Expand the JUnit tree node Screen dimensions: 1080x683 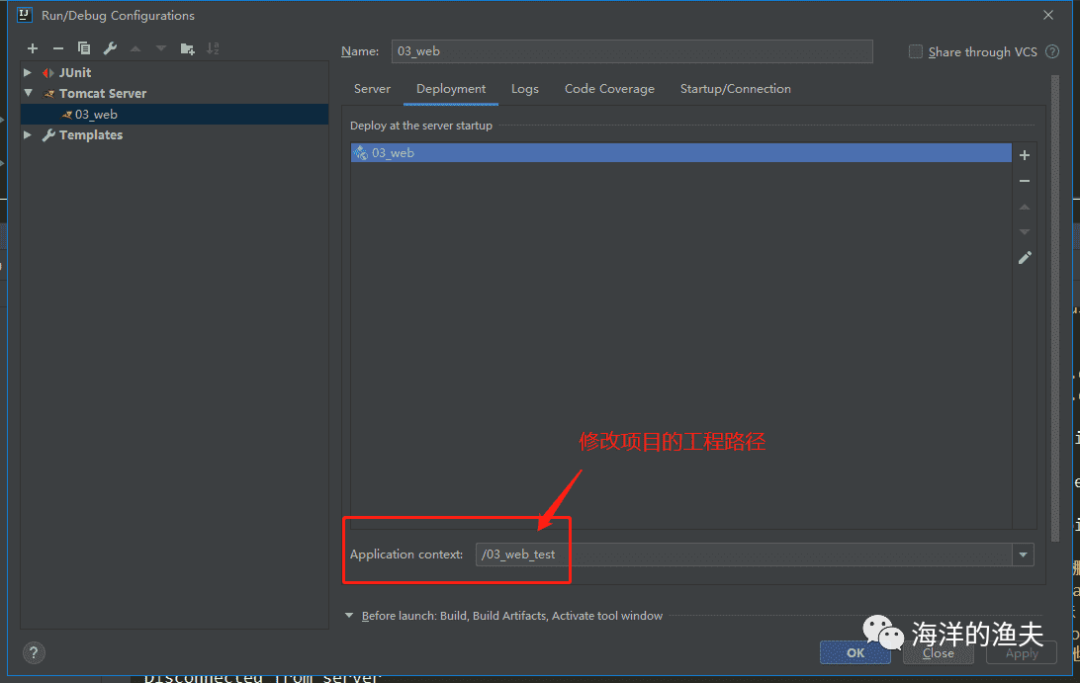pyautogui.click(x=28, y=72)
